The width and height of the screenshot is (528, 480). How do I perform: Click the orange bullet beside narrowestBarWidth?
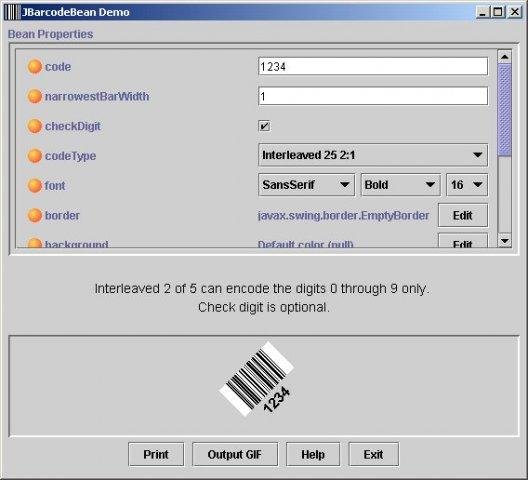(x=35, y=96)
